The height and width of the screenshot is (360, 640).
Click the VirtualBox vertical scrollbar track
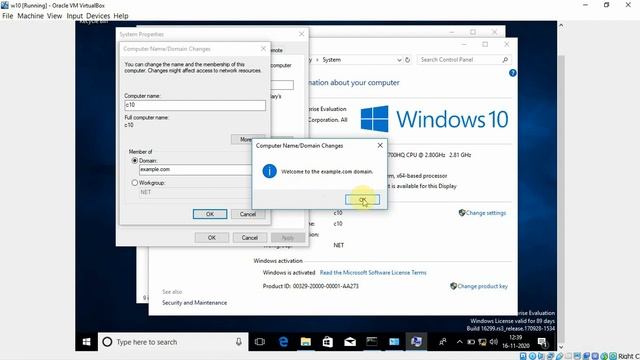coord(561,186)
